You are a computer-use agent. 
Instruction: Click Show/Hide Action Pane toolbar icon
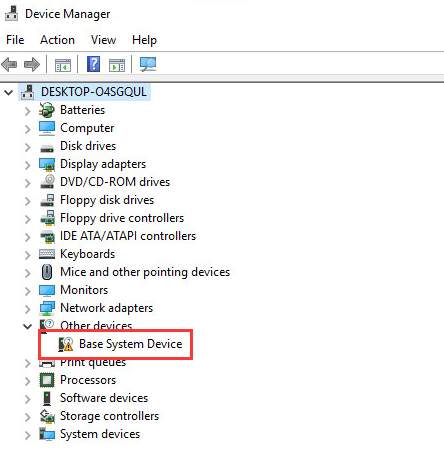[117, 65]
